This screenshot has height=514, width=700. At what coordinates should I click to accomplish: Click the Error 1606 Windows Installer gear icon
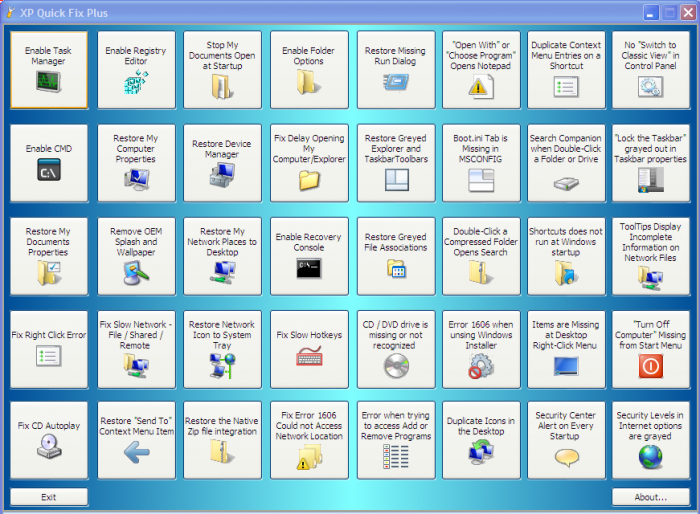(x=481, y=366)
